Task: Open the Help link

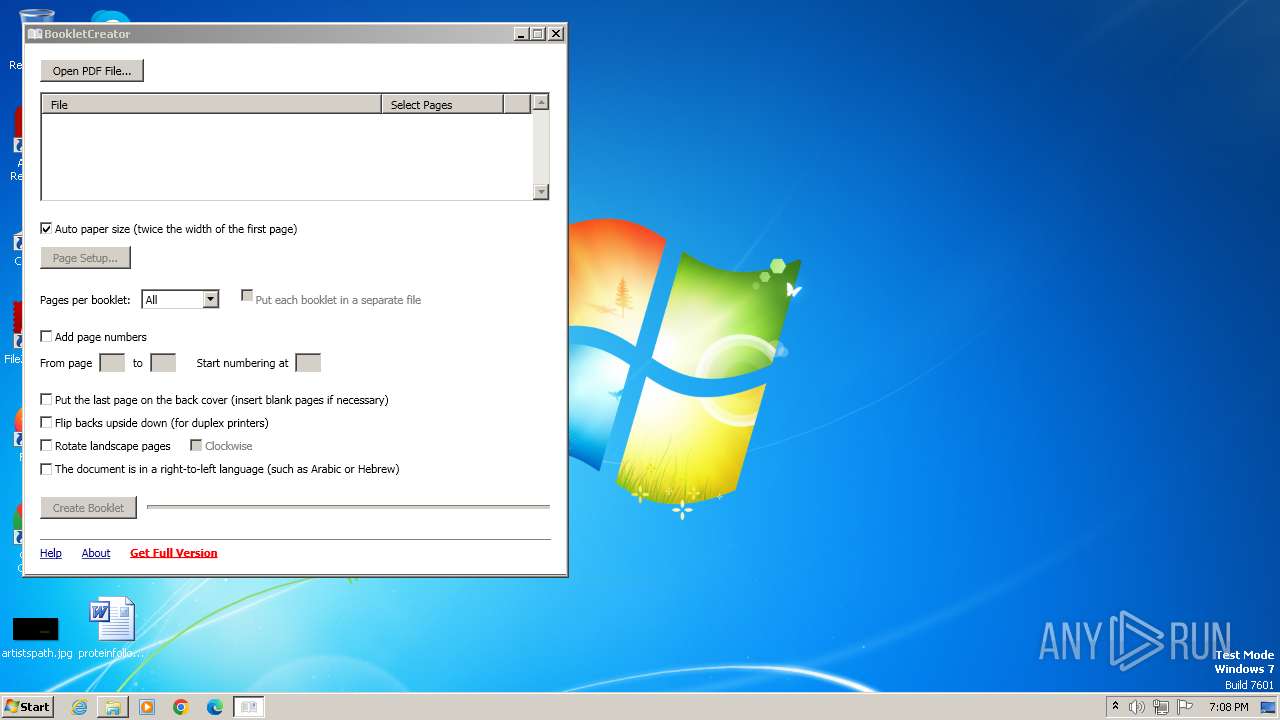Action: coord(51,553)
